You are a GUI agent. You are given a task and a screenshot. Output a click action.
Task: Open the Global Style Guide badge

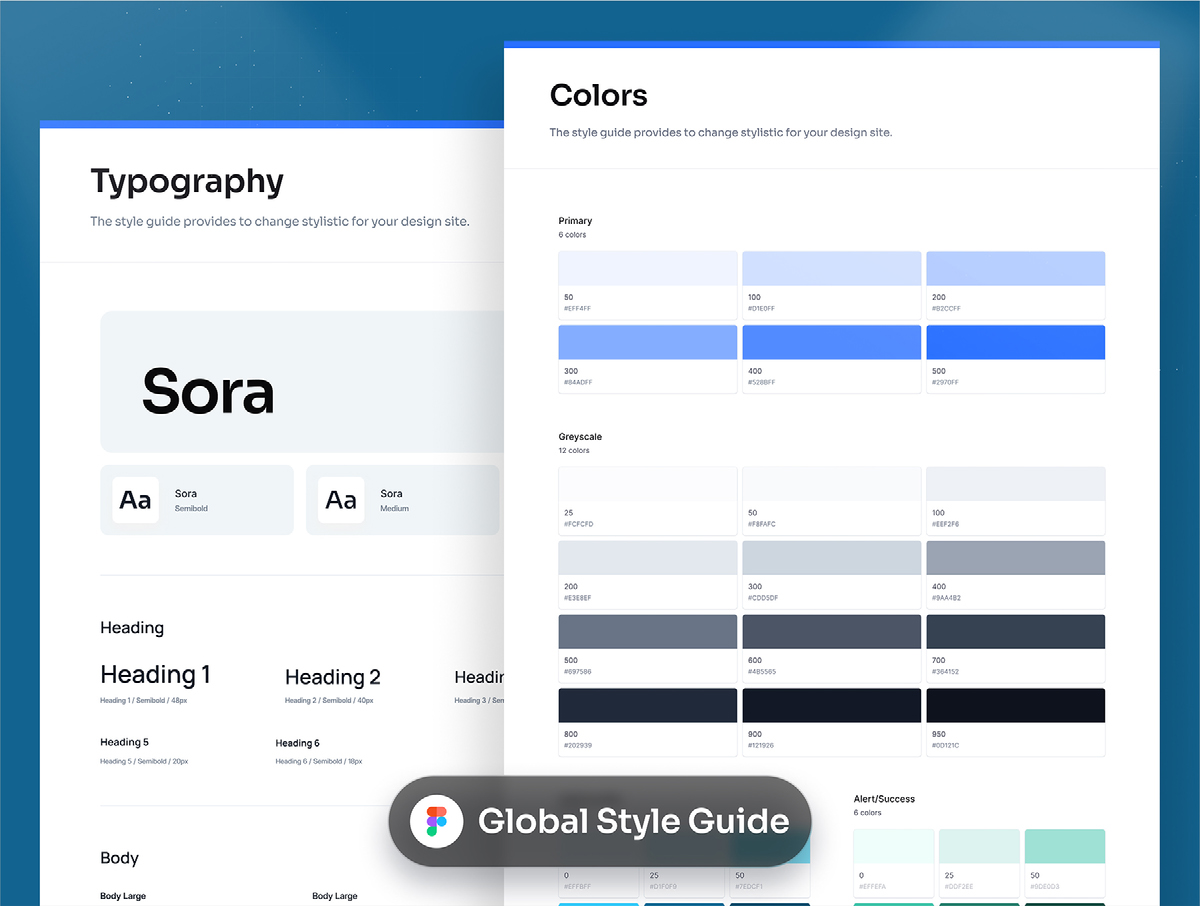(600, 821)
